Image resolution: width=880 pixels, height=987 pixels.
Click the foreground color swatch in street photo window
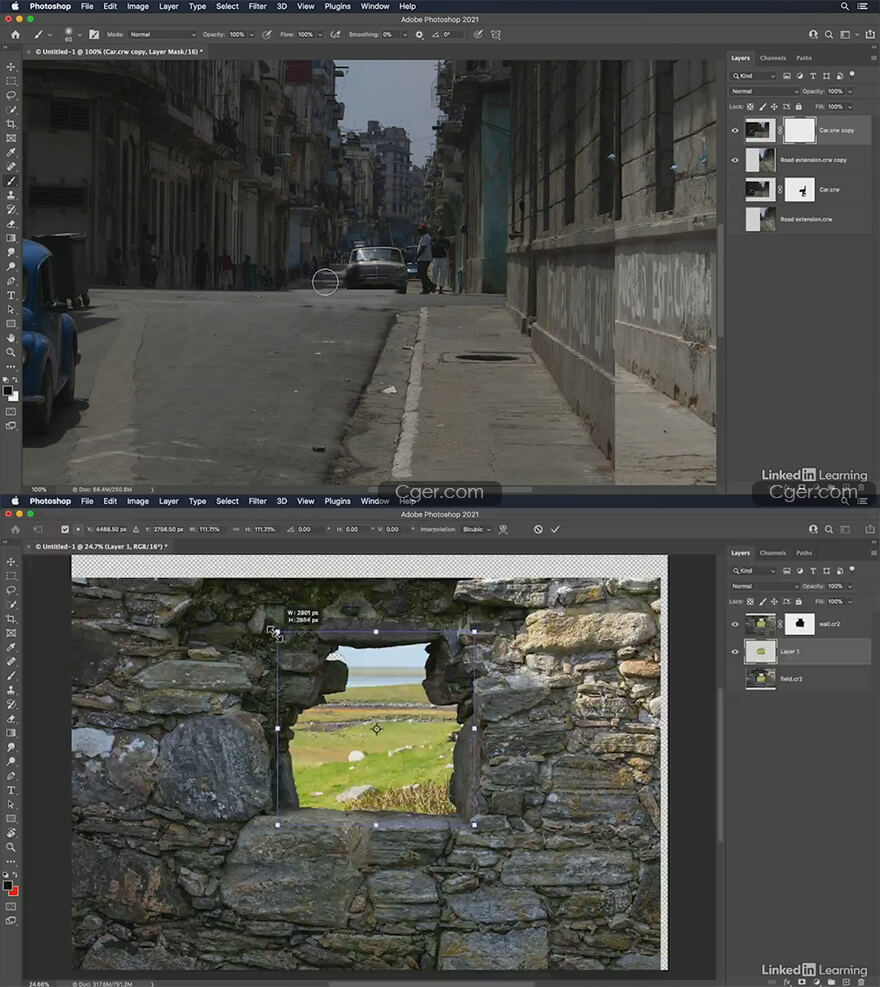pyautogui.click(x=8, y=390)
